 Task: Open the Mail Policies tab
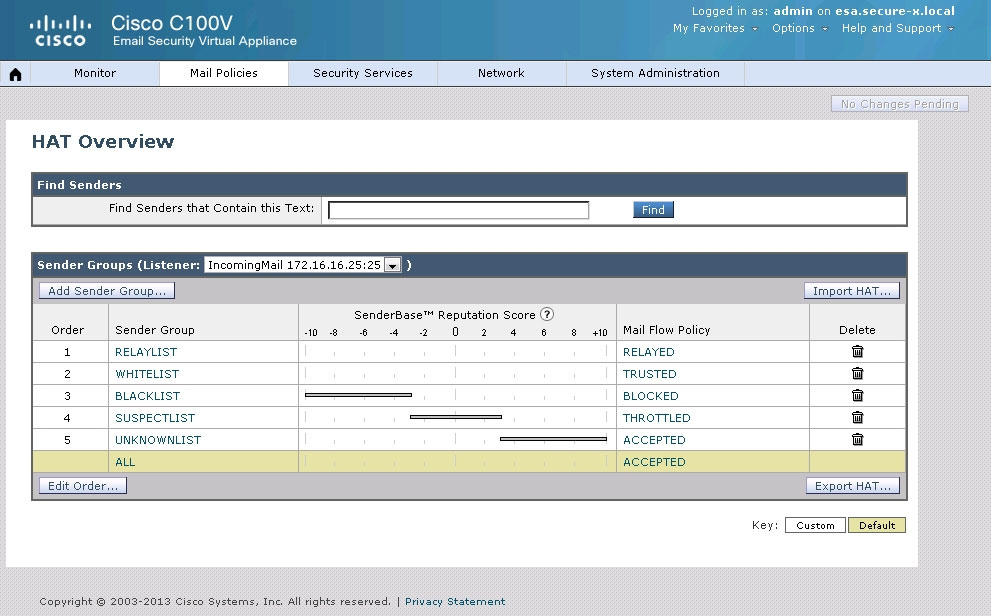click(224, 73)
